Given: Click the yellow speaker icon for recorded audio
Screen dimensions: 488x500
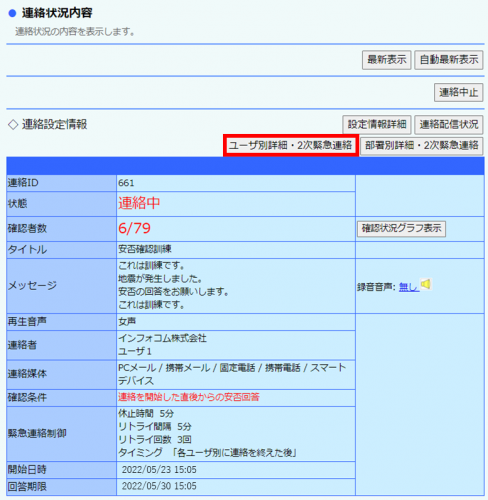Looking at the screenshot, I should click(426, 284).
